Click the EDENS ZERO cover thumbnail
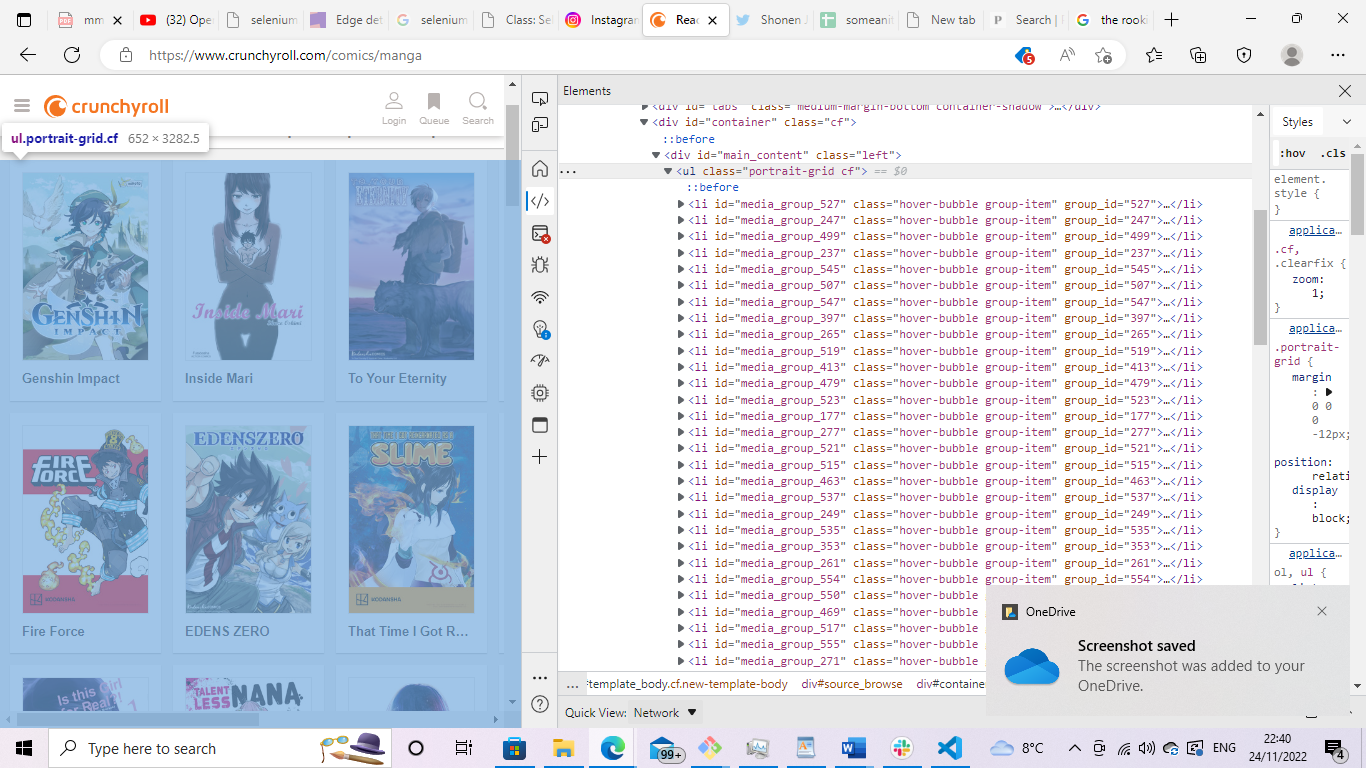Image resolution: width=1366 pixels, height=768 pixels. (248, 519)
